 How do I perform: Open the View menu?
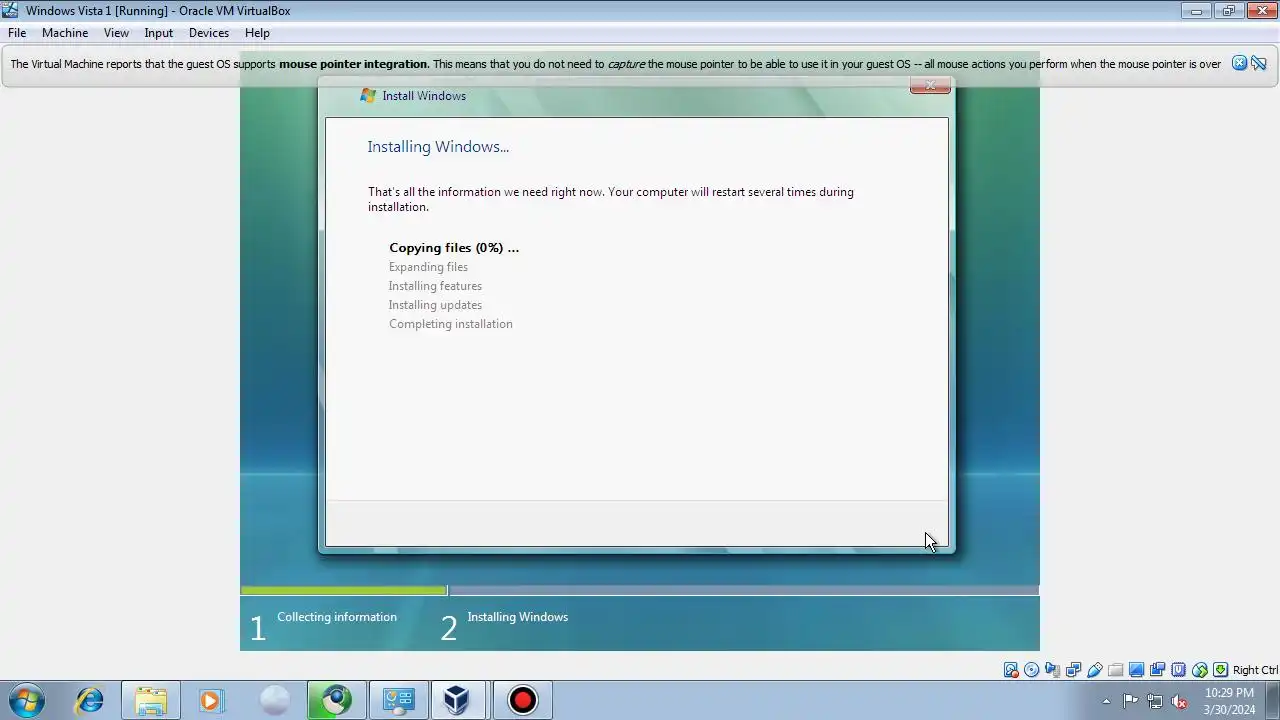point(116,33)
